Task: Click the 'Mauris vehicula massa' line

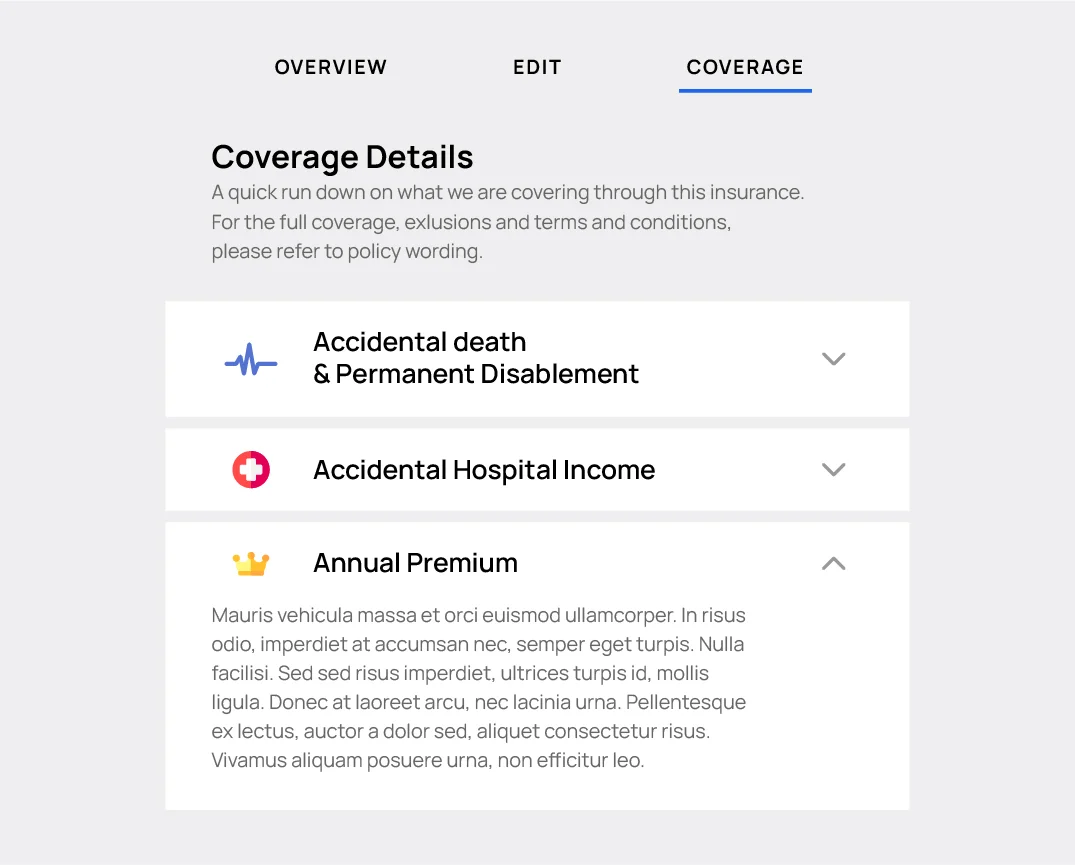Action: click(478, 615)
